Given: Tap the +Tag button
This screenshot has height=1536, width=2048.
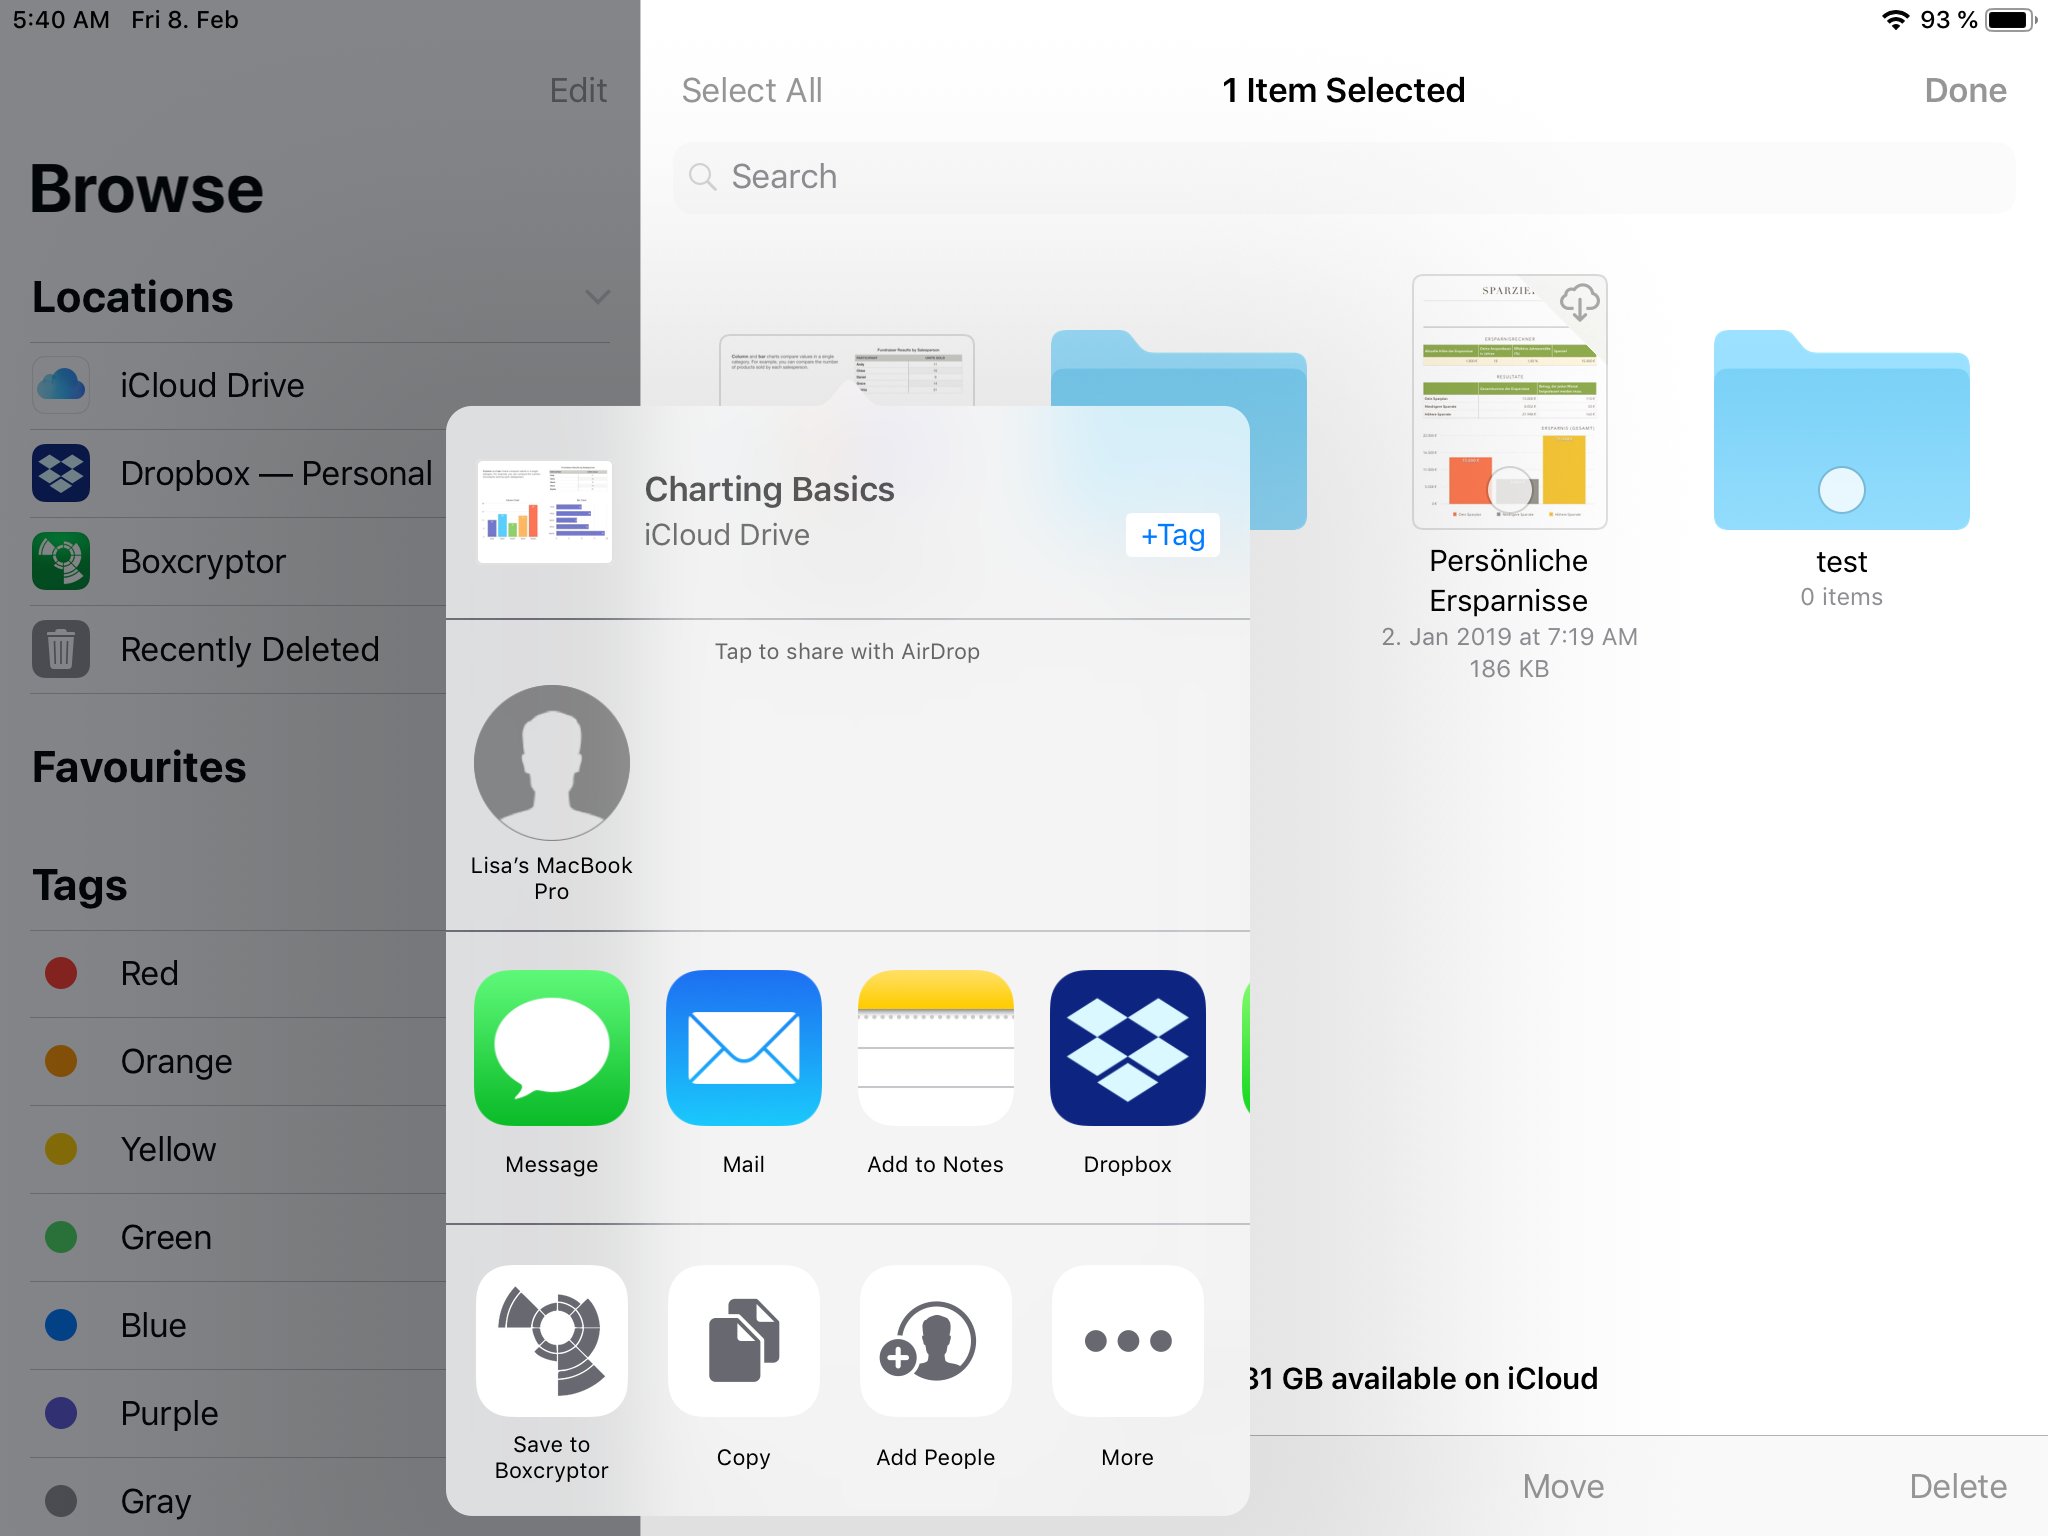Looking at the screenshot, I should (1172, 535).
